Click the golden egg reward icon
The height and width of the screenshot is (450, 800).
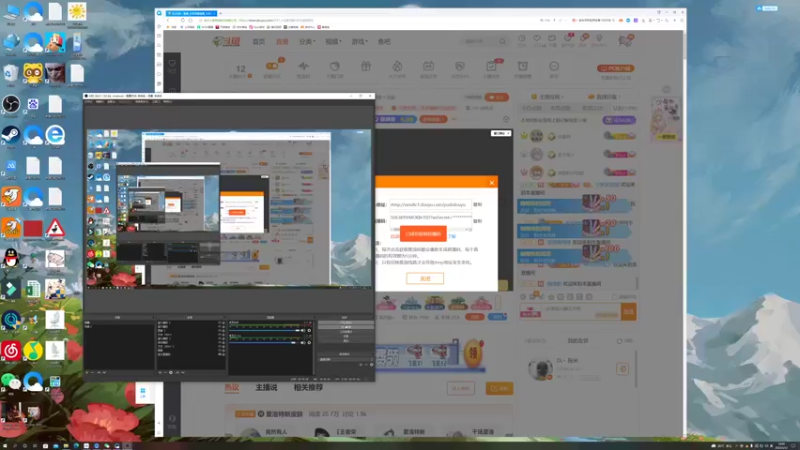pos(473,354)
